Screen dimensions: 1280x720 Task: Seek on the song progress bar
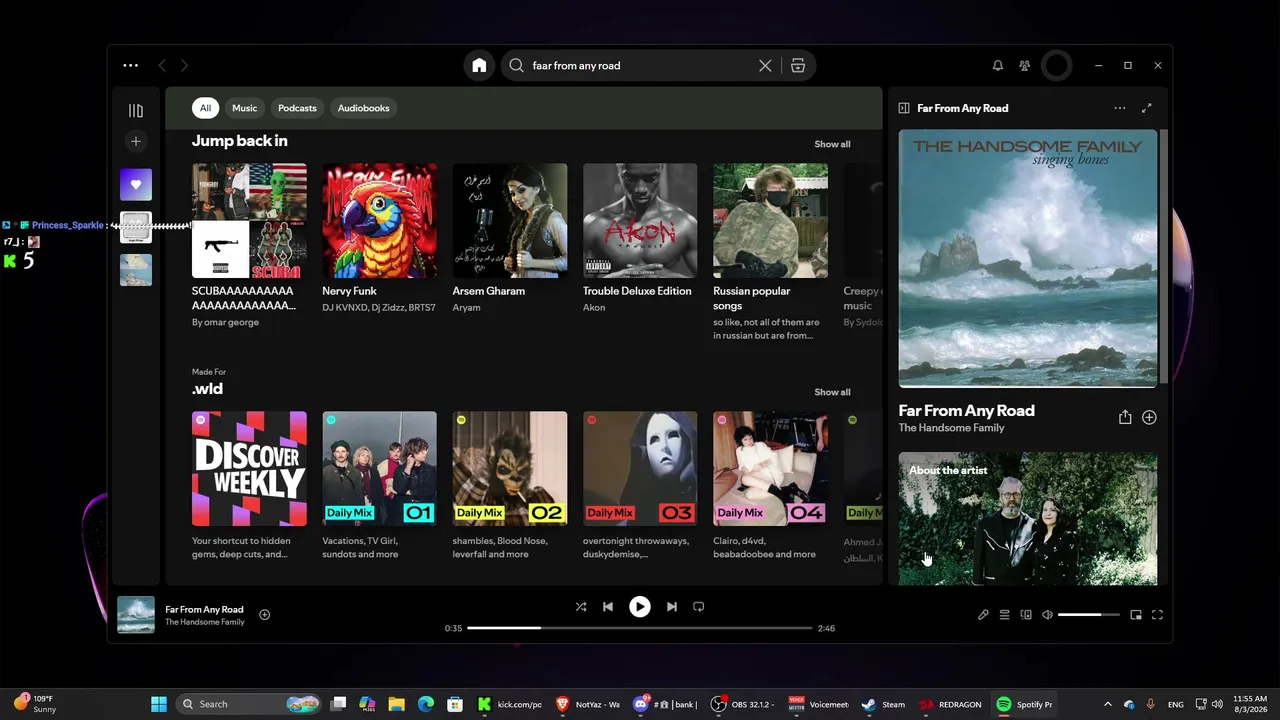coord(640,628)
